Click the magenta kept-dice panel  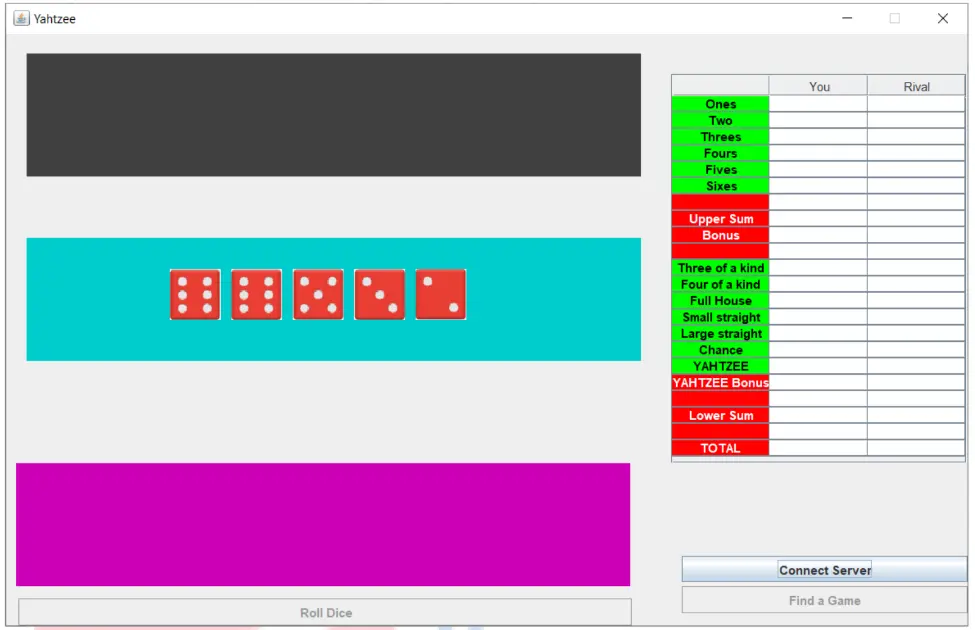coord(323,524)
